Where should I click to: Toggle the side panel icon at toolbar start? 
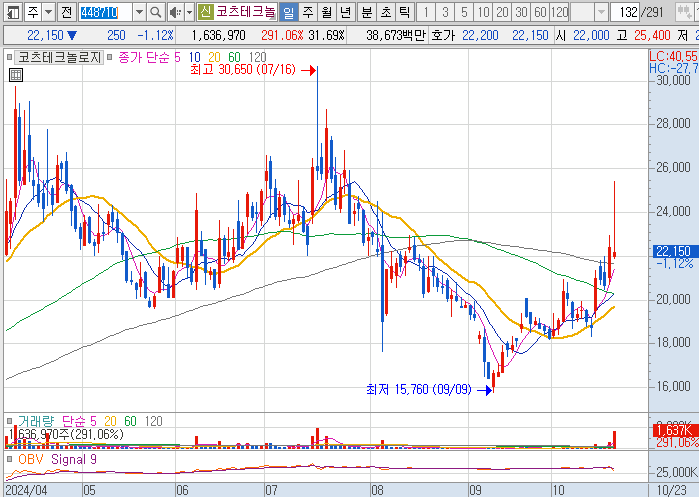pyautogui.click(x=12, y=12)
